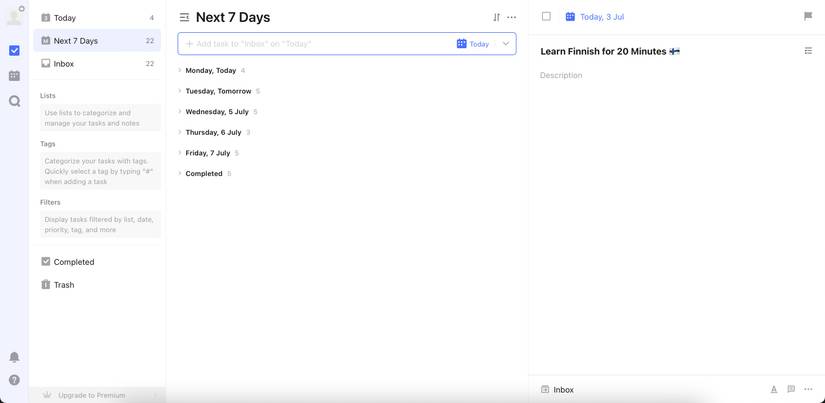Expand the Tuesday, Tomorrow section
Image resolution: width=825 pixels, height=403 pixels.
(x=179, y=91)
